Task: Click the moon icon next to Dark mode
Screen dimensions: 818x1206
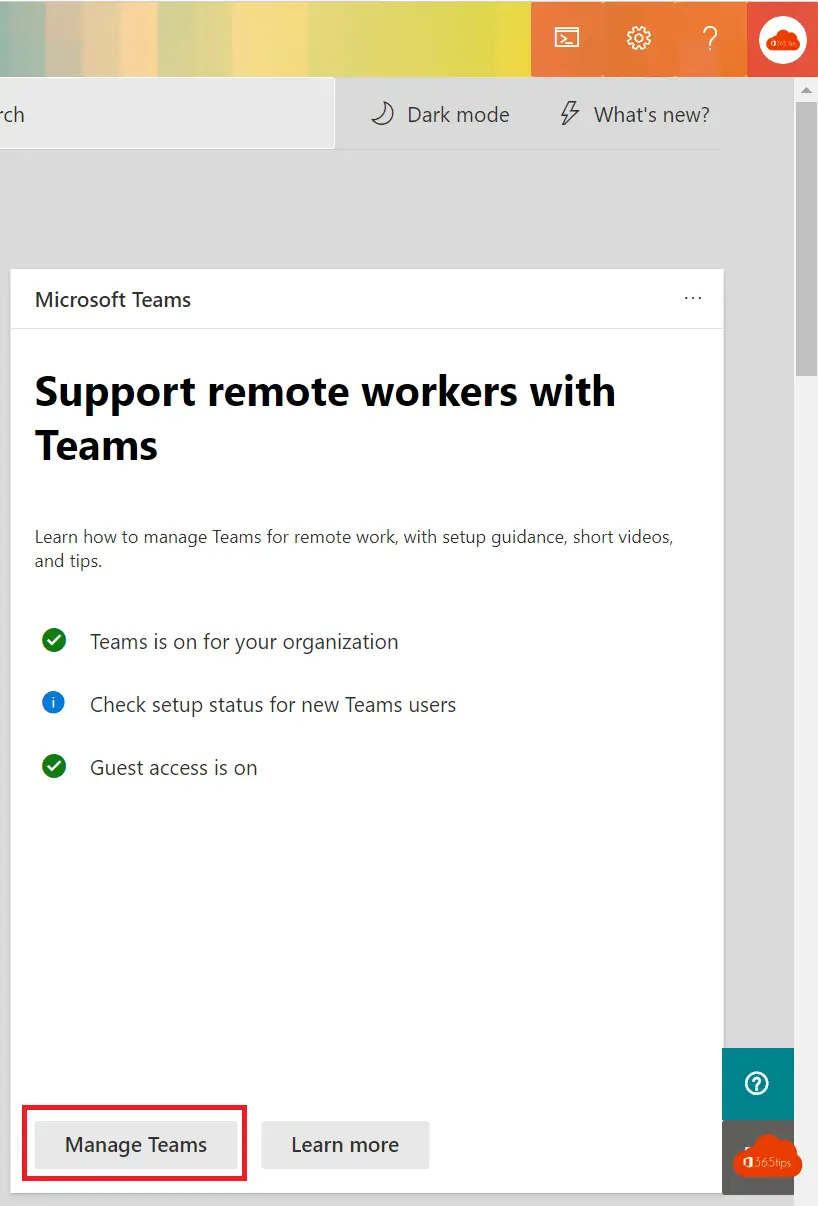Action: [382, 114]
